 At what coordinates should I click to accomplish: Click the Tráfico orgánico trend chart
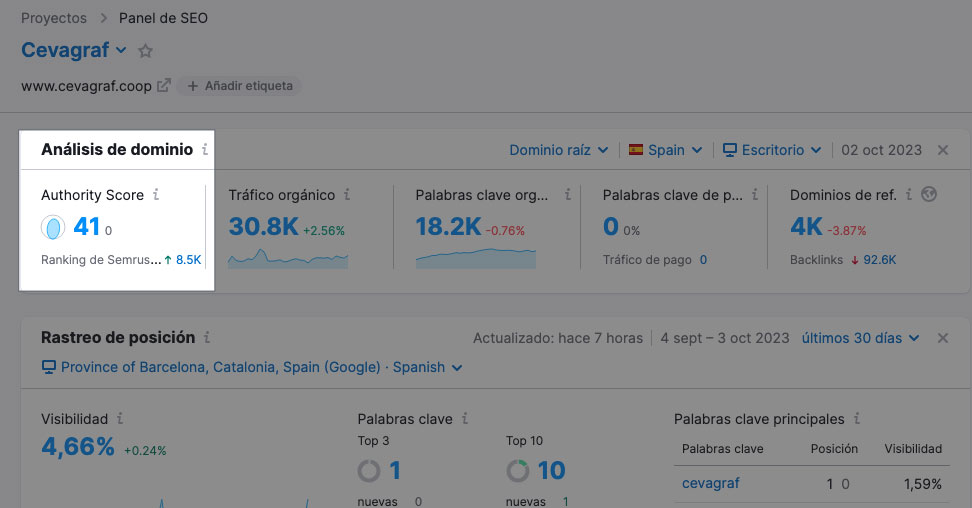pyautogui.click(x=288, y=259)
